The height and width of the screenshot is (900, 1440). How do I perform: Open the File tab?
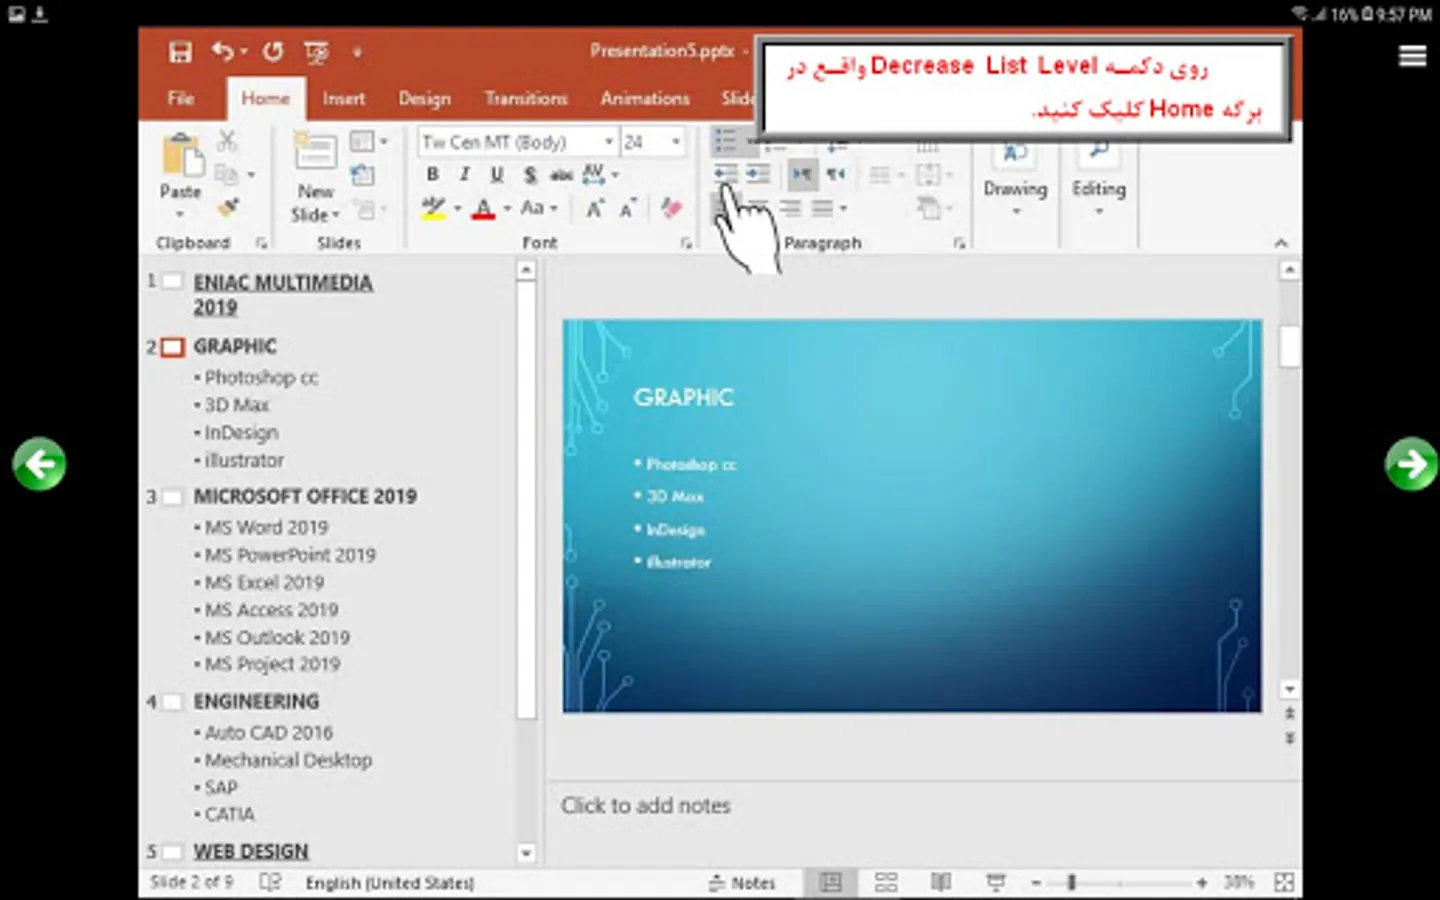pyautogui.click(x=181, y=98)
